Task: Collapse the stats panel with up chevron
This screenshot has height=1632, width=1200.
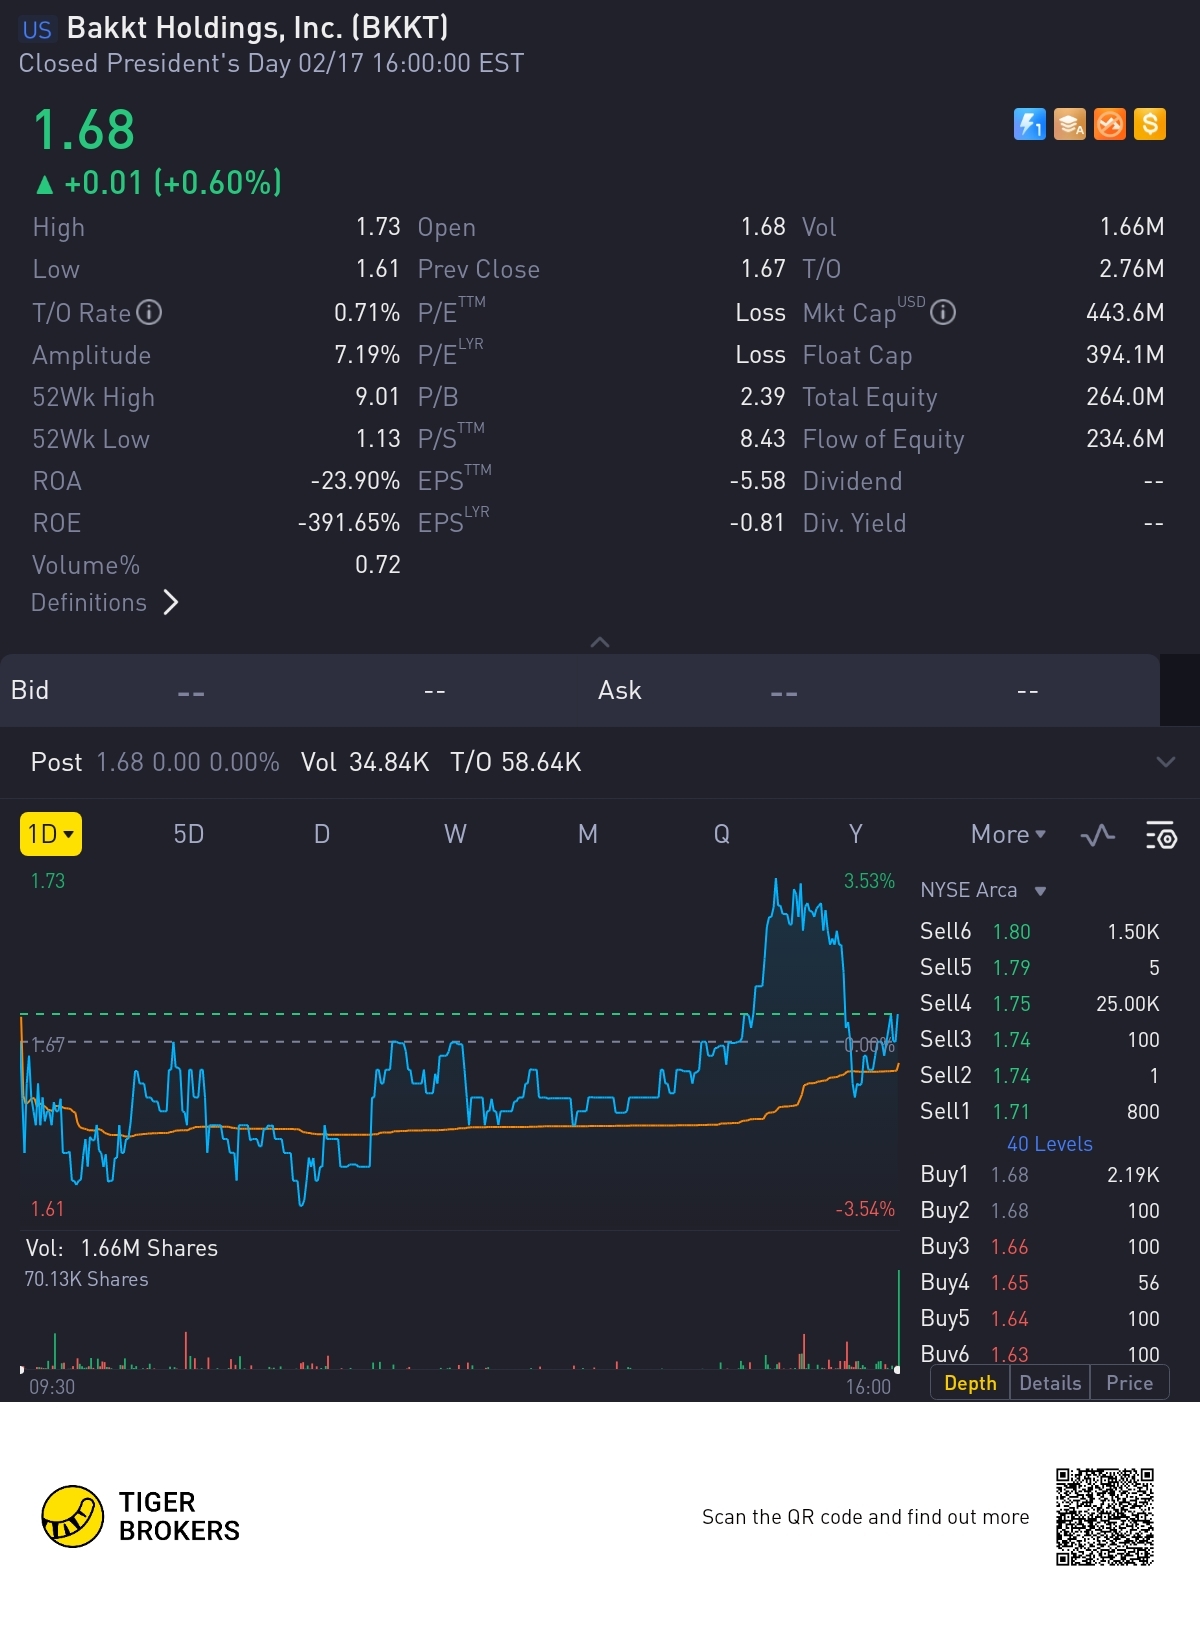Action: click(x=600, y=642)
